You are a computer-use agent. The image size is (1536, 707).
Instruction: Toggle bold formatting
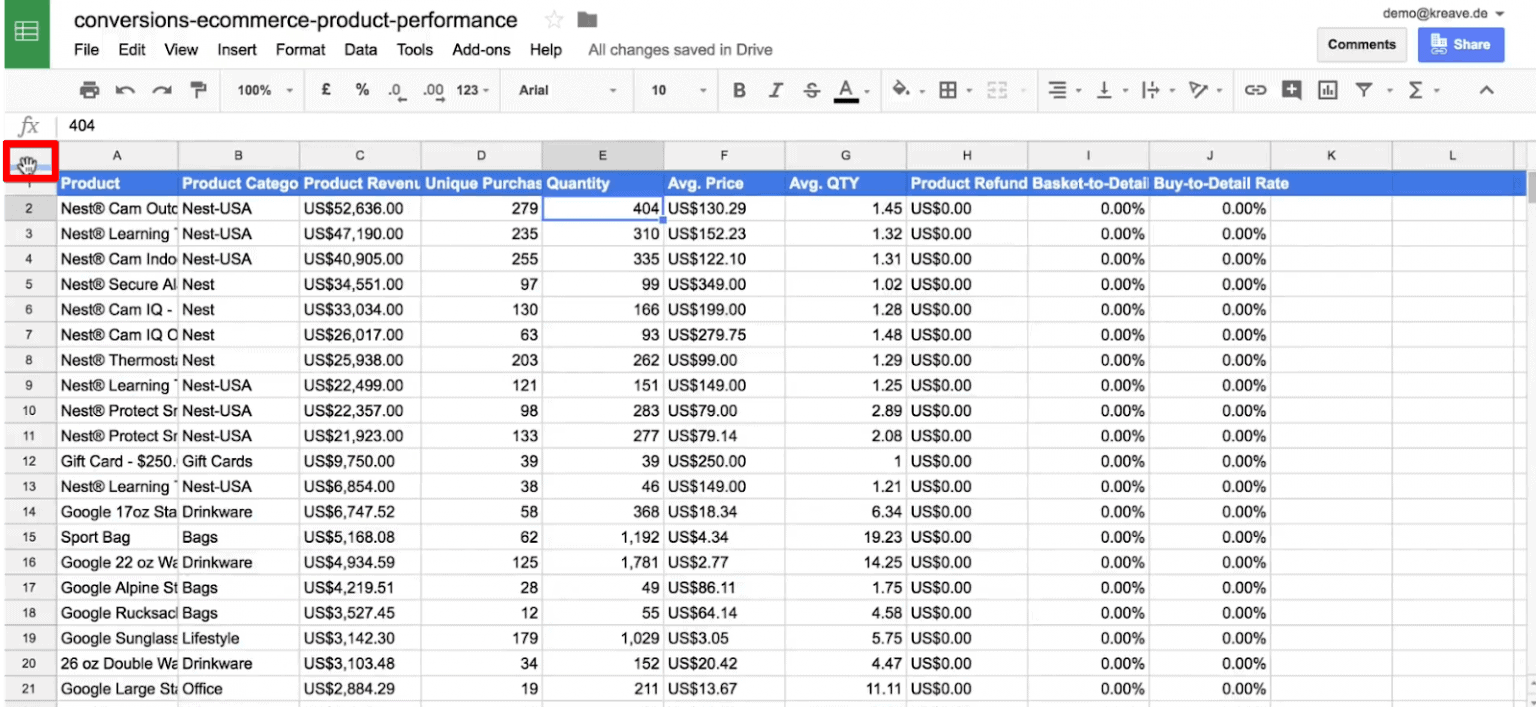click(738, 90)
